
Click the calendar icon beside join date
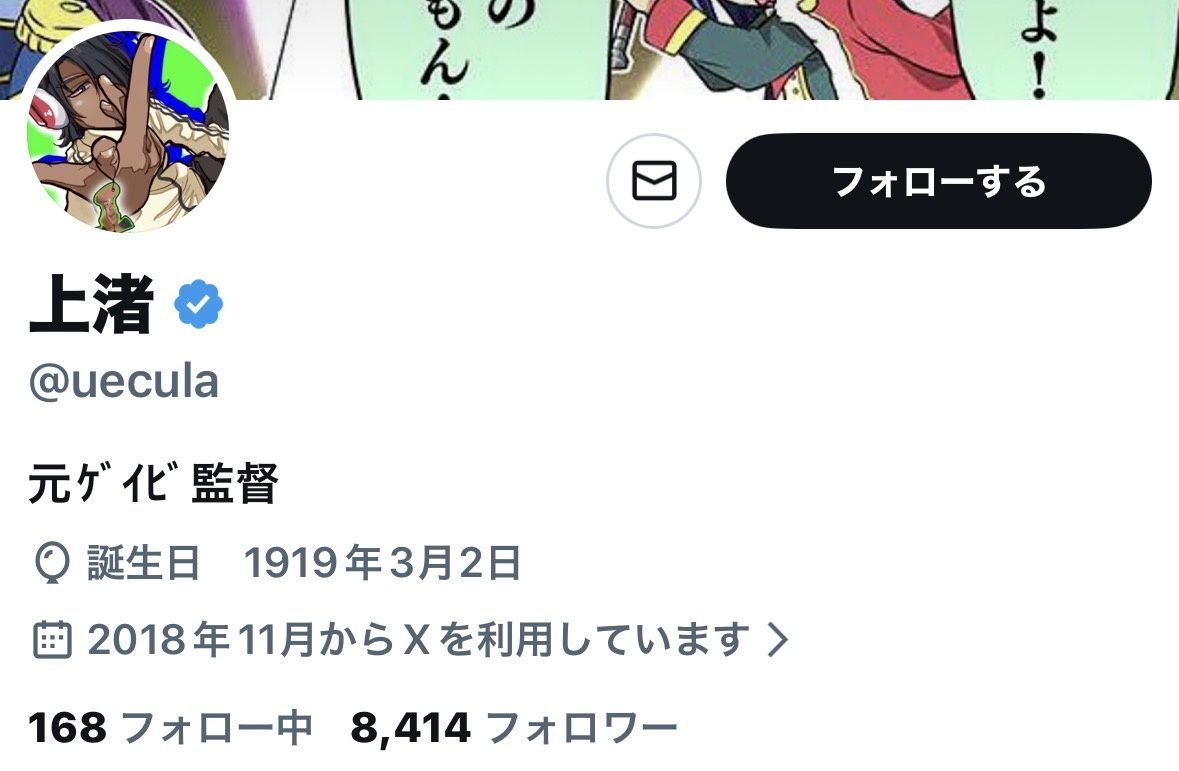[53, 639]
